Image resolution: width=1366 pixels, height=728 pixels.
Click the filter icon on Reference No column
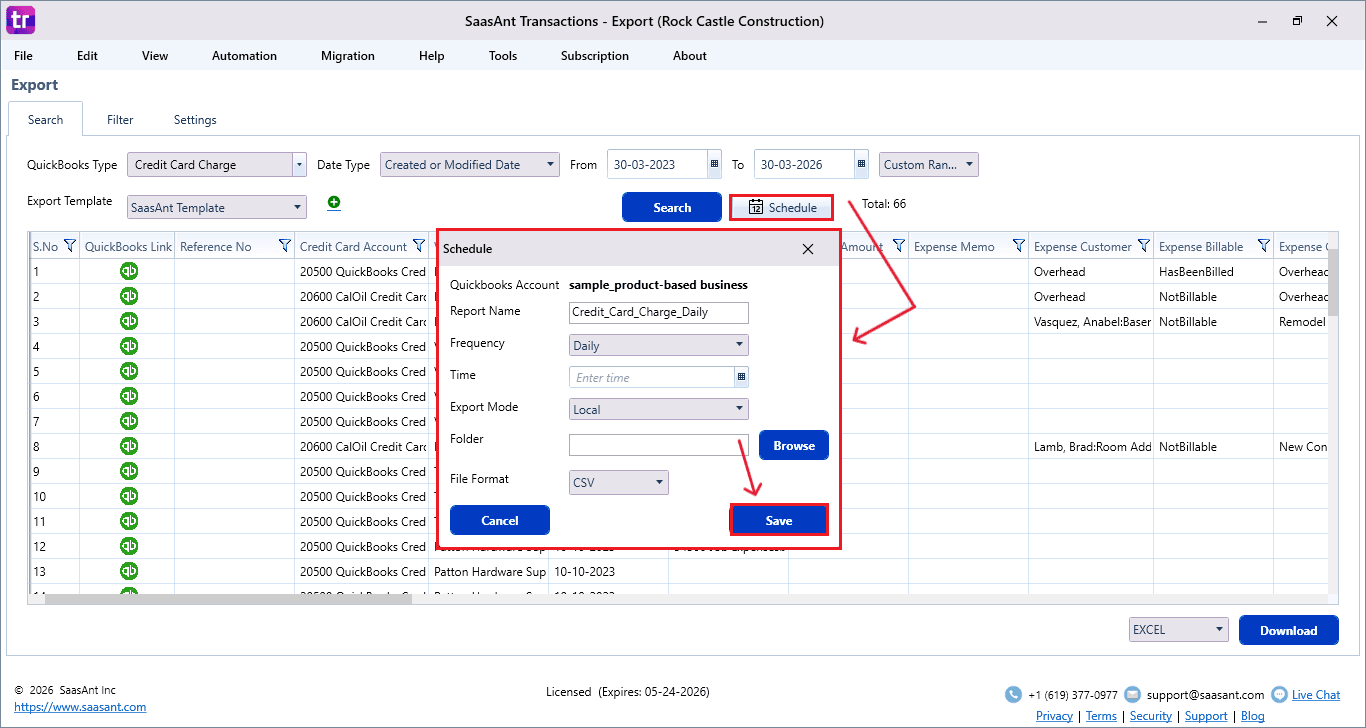coord(284,246)
